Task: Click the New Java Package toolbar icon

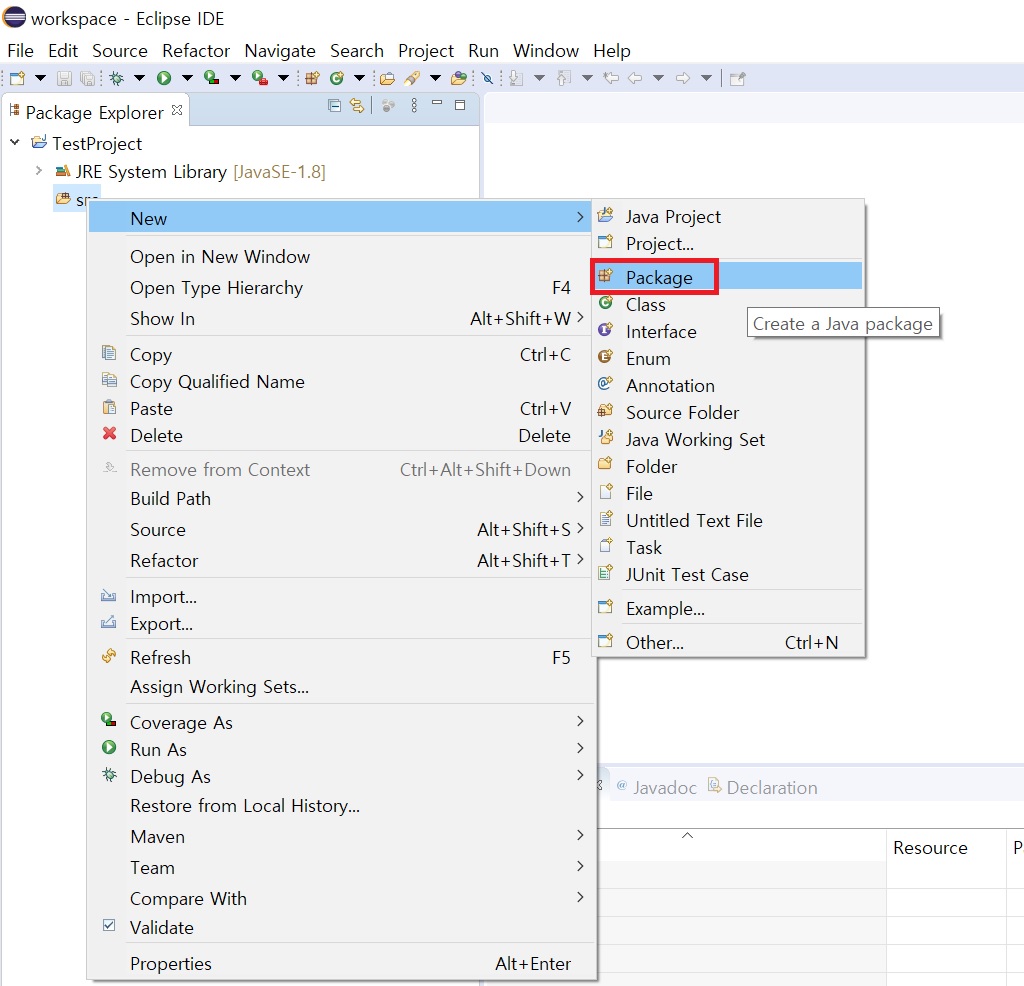Action: 312,78
